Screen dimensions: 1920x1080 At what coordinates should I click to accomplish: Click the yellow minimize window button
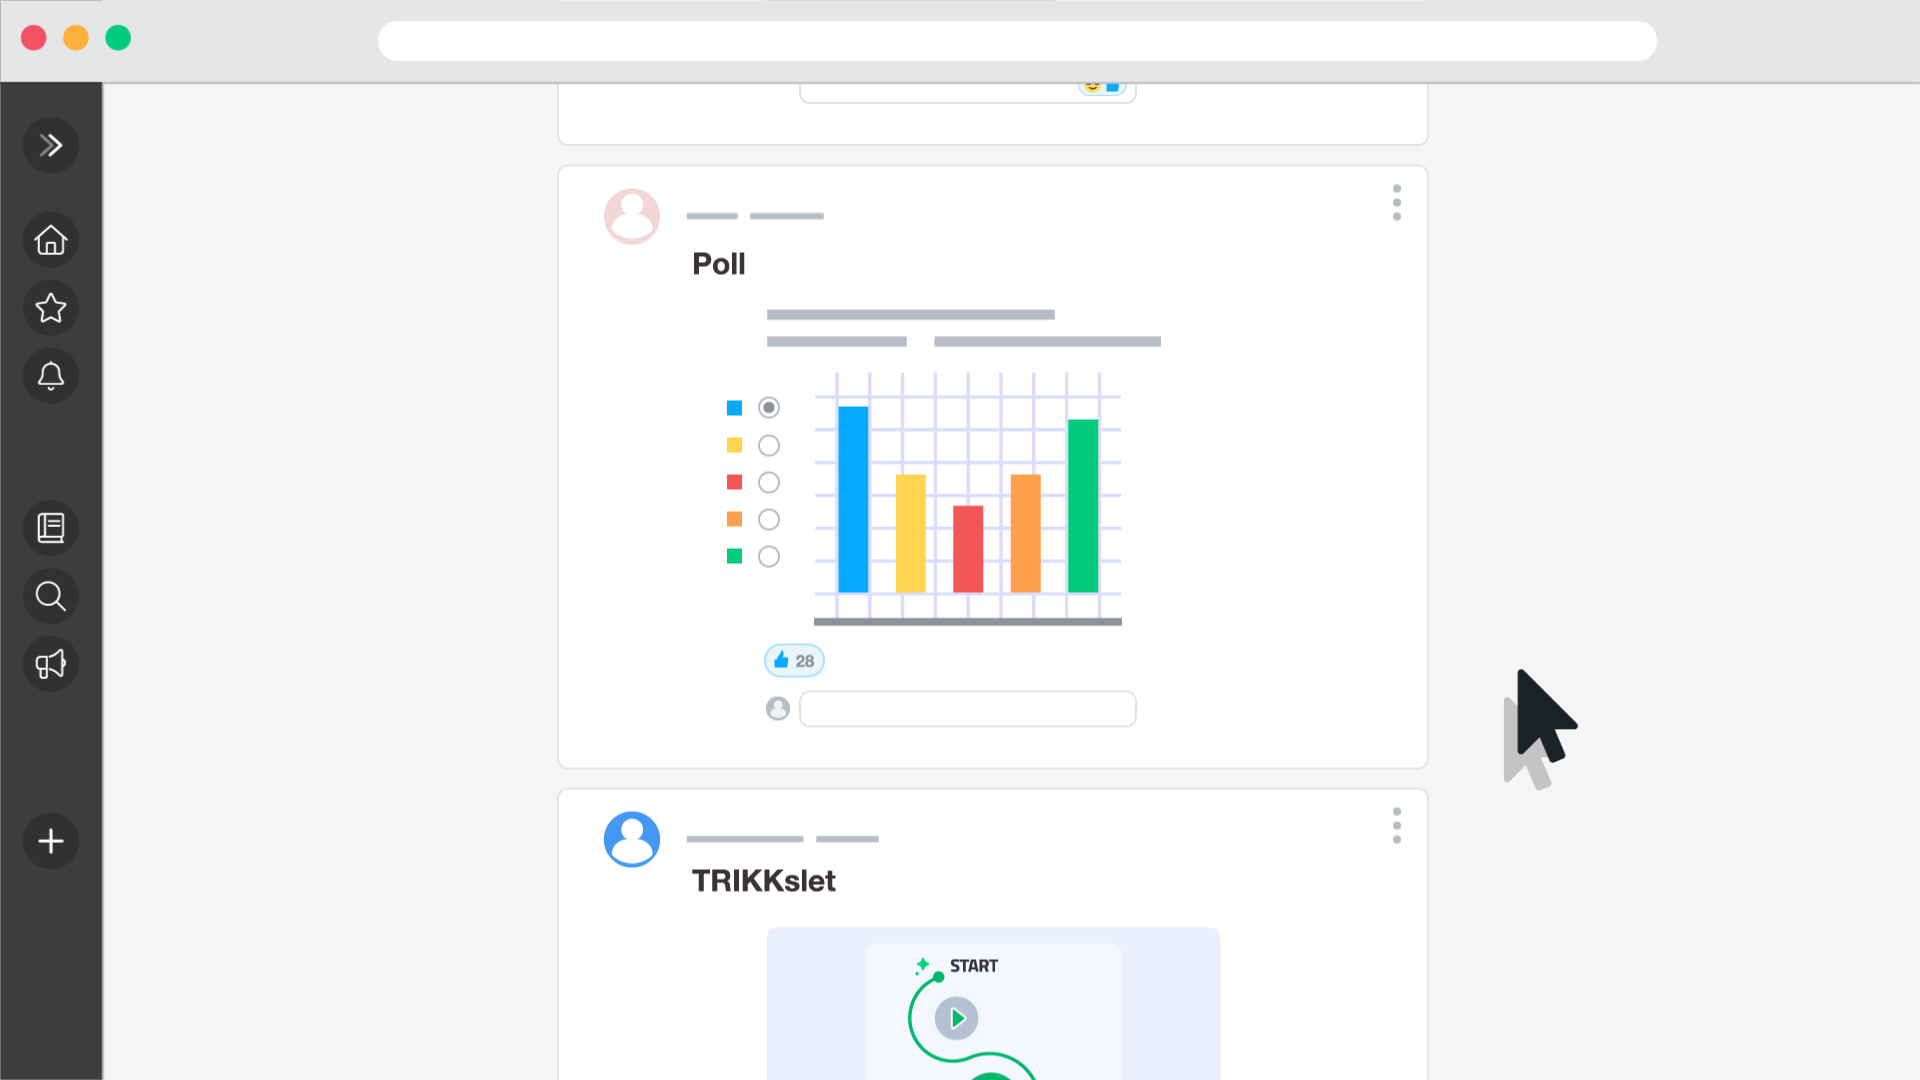[x=76, y=38]
